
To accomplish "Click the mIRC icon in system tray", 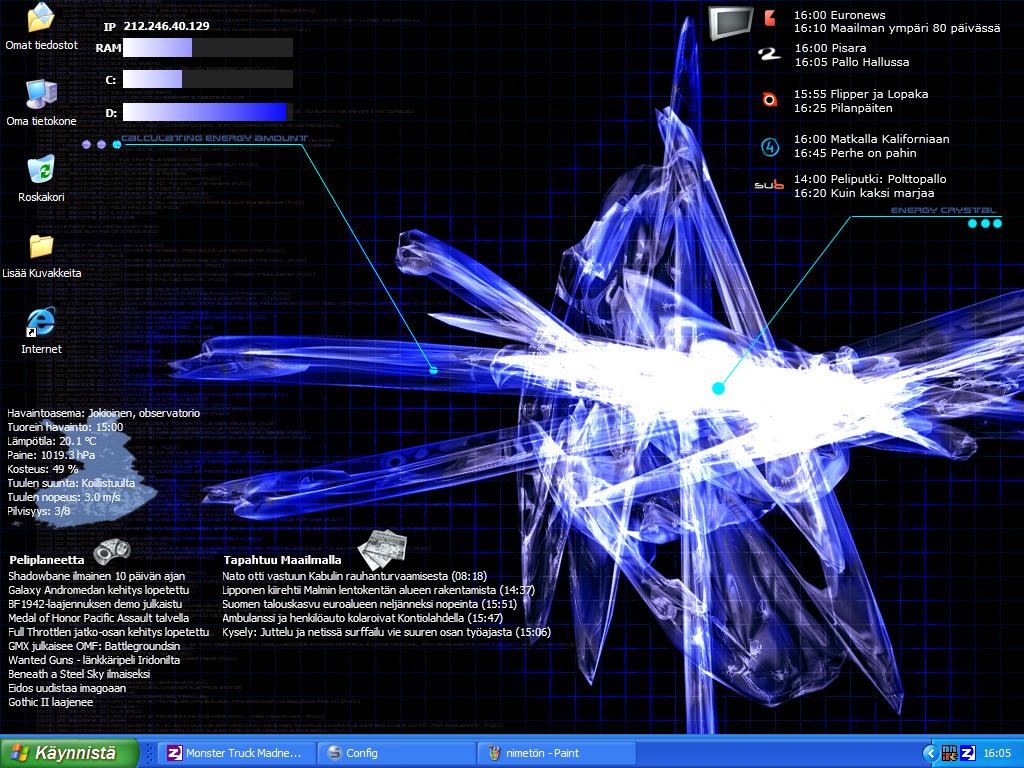I will click(949, 753).
